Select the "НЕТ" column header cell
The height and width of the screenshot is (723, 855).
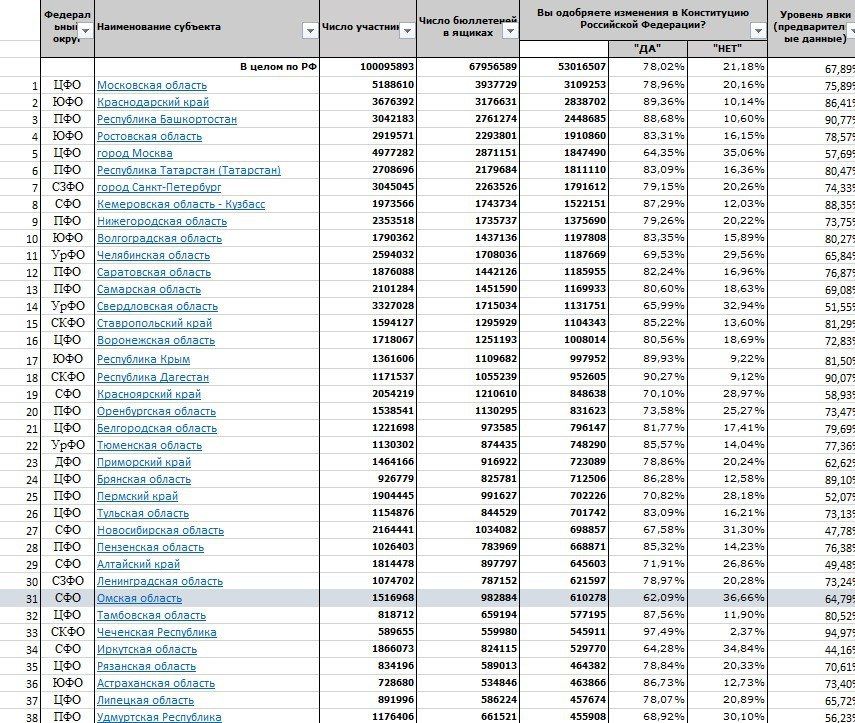727,49
